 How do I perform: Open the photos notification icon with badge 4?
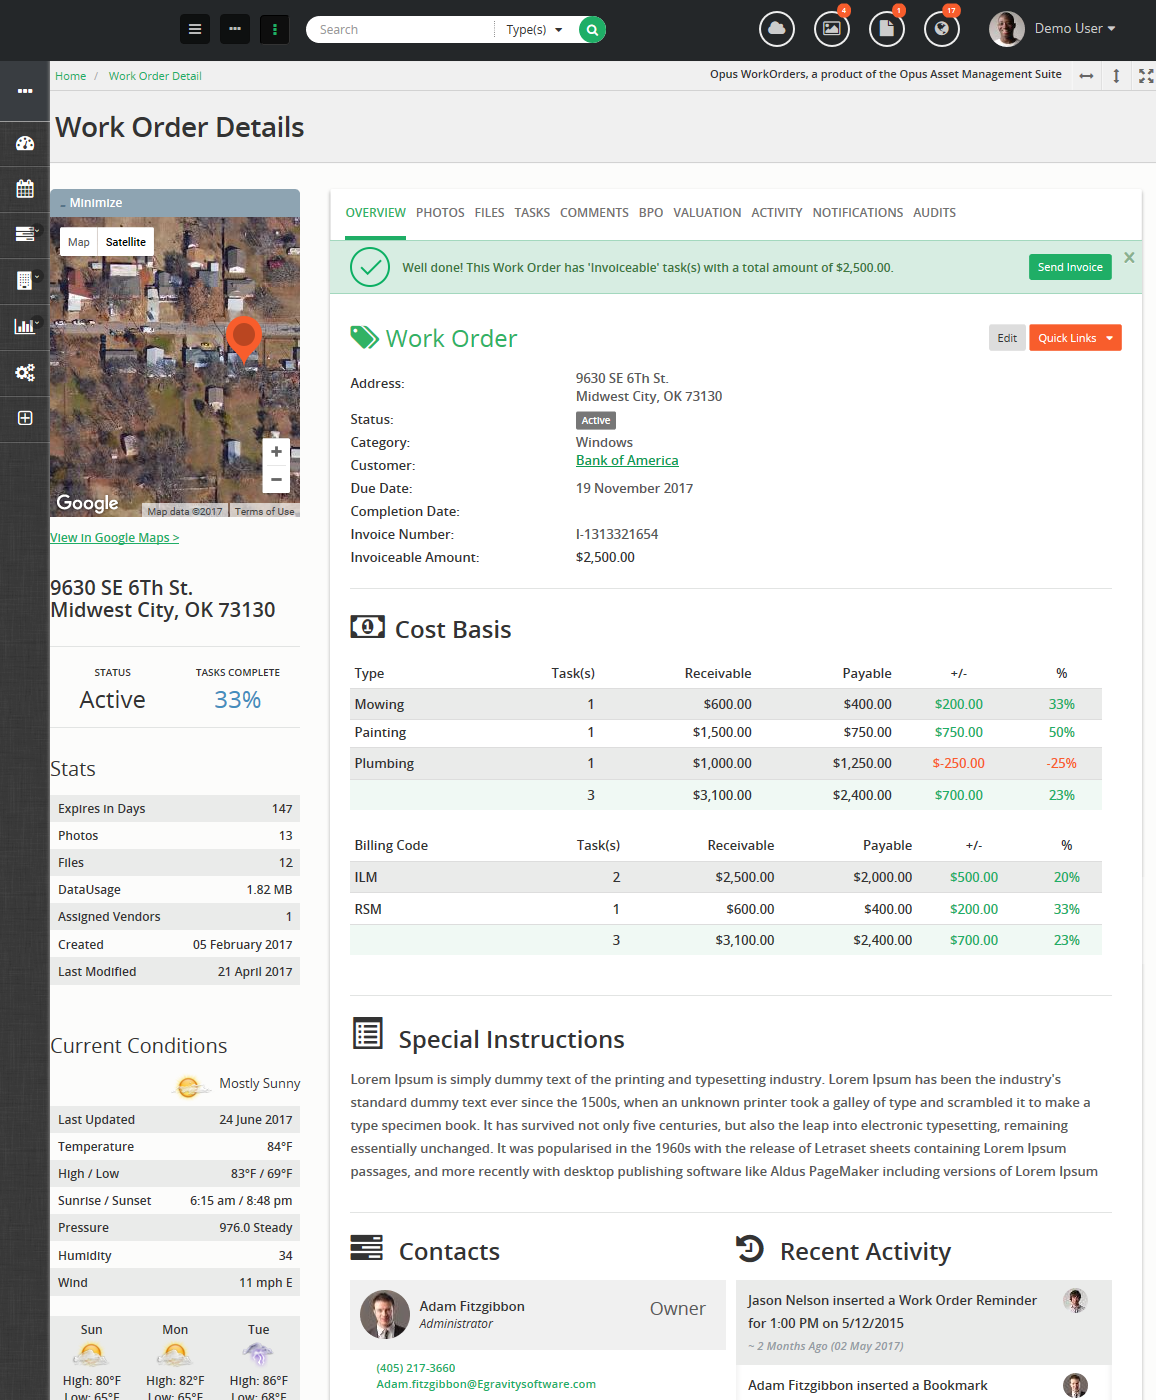click(832, 29)
